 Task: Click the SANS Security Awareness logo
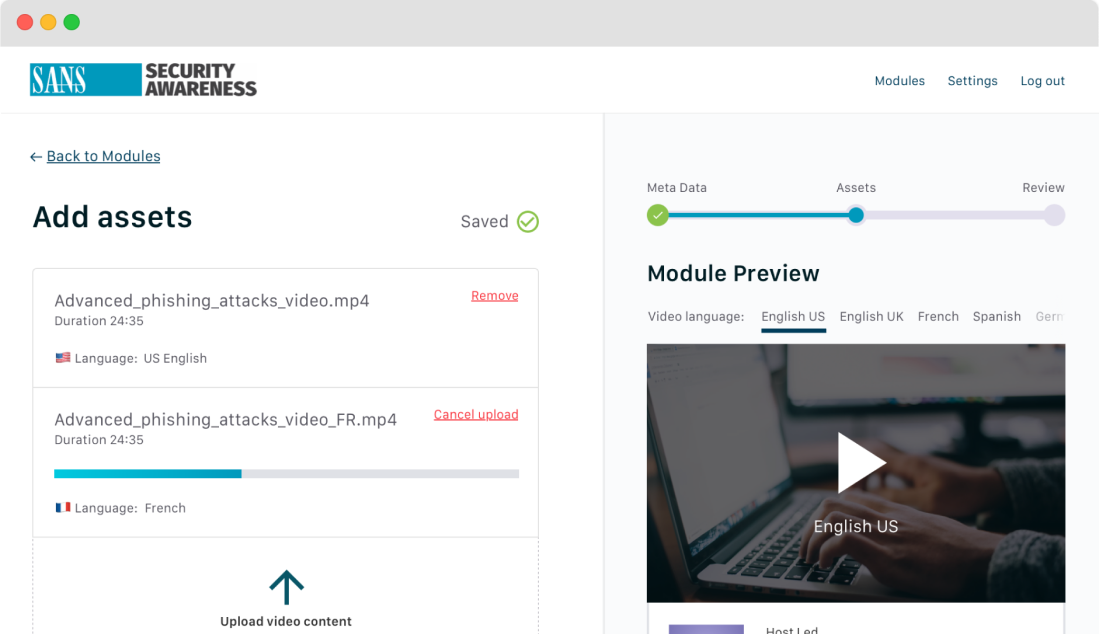coord(143,79)
